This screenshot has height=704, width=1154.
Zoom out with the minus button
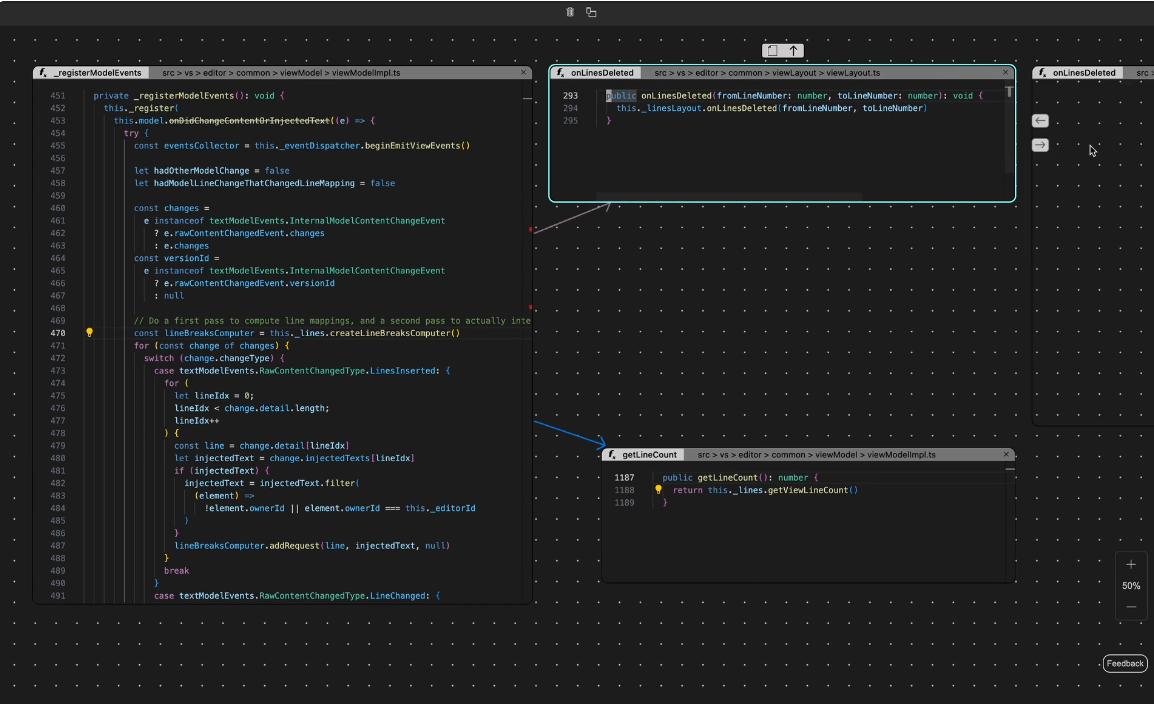click(x=1131, y=607)
